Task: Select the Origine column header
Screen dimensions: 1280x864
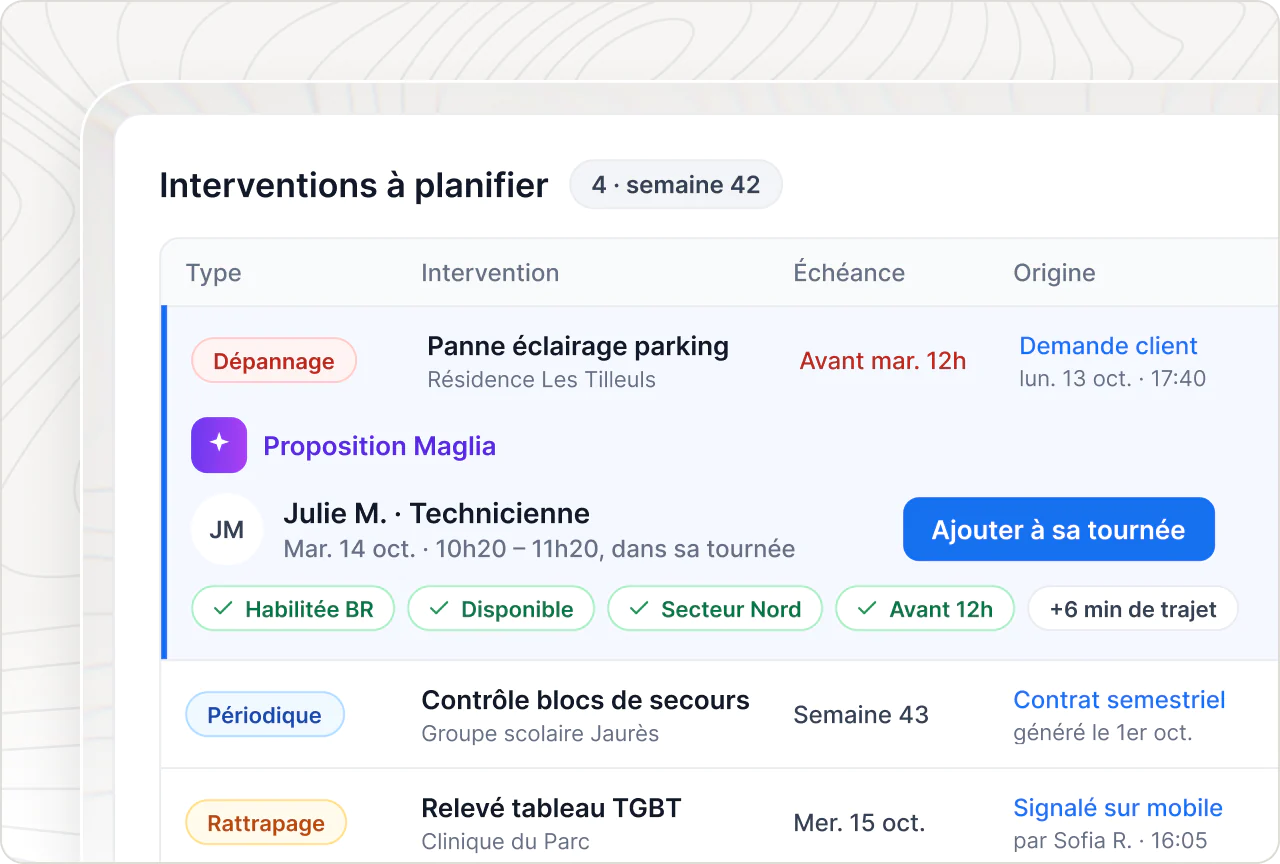Action: tap(1054, 273)
